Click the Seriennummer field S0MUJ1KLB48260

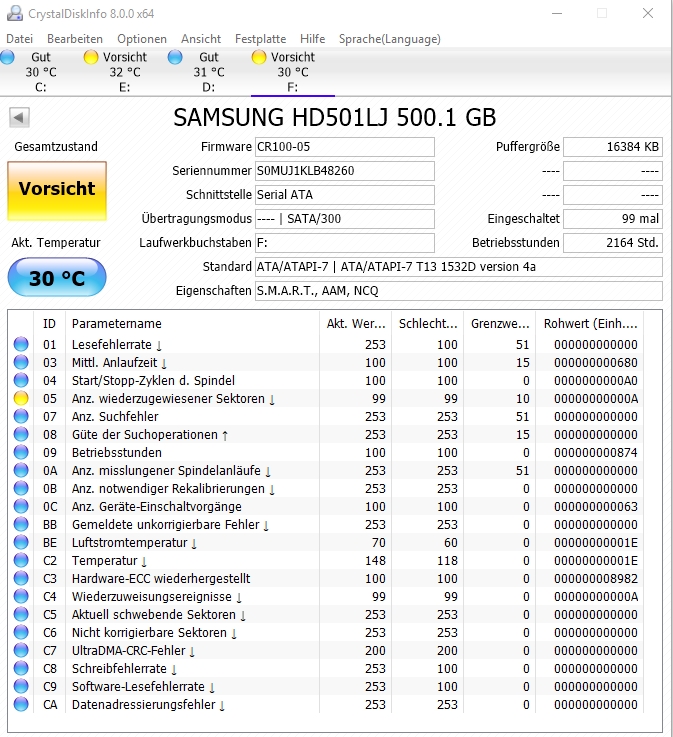(x=344, y=171)
